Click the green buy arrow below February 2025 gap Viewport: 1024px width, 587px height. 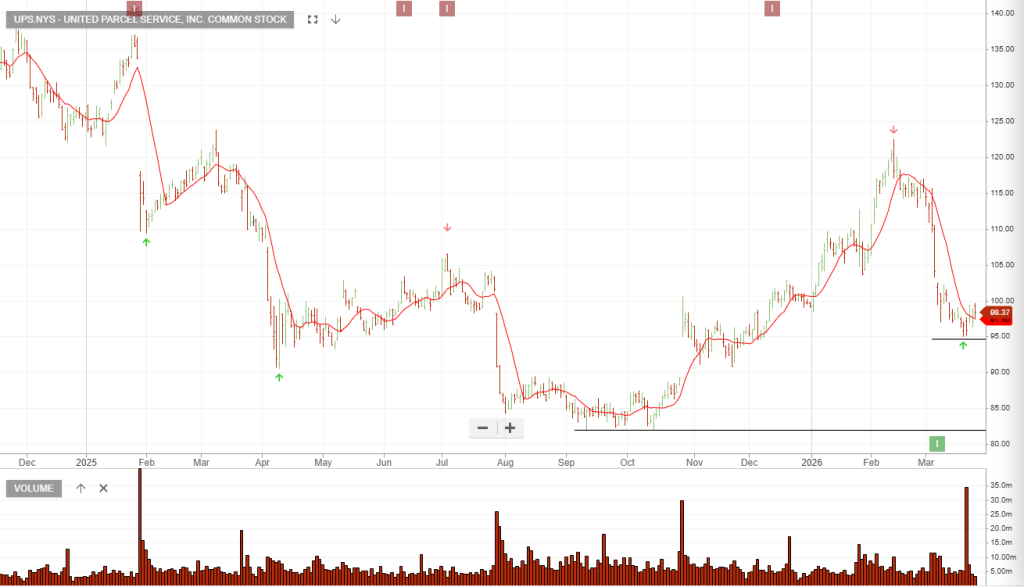point(147,242)
